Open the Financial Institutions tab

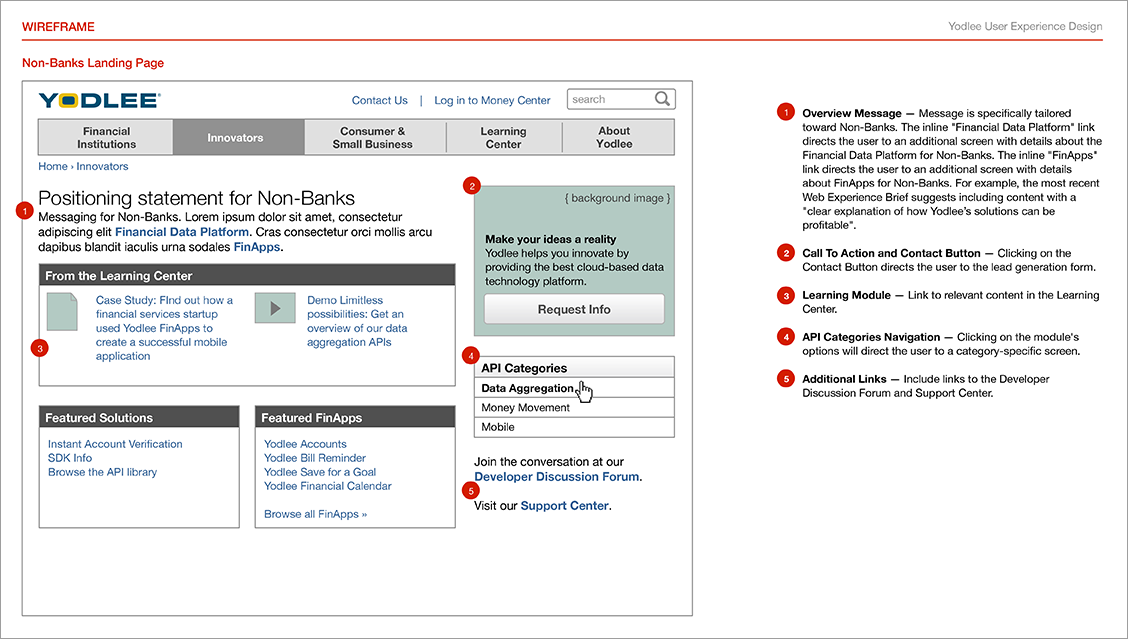(x=106, y=137)
